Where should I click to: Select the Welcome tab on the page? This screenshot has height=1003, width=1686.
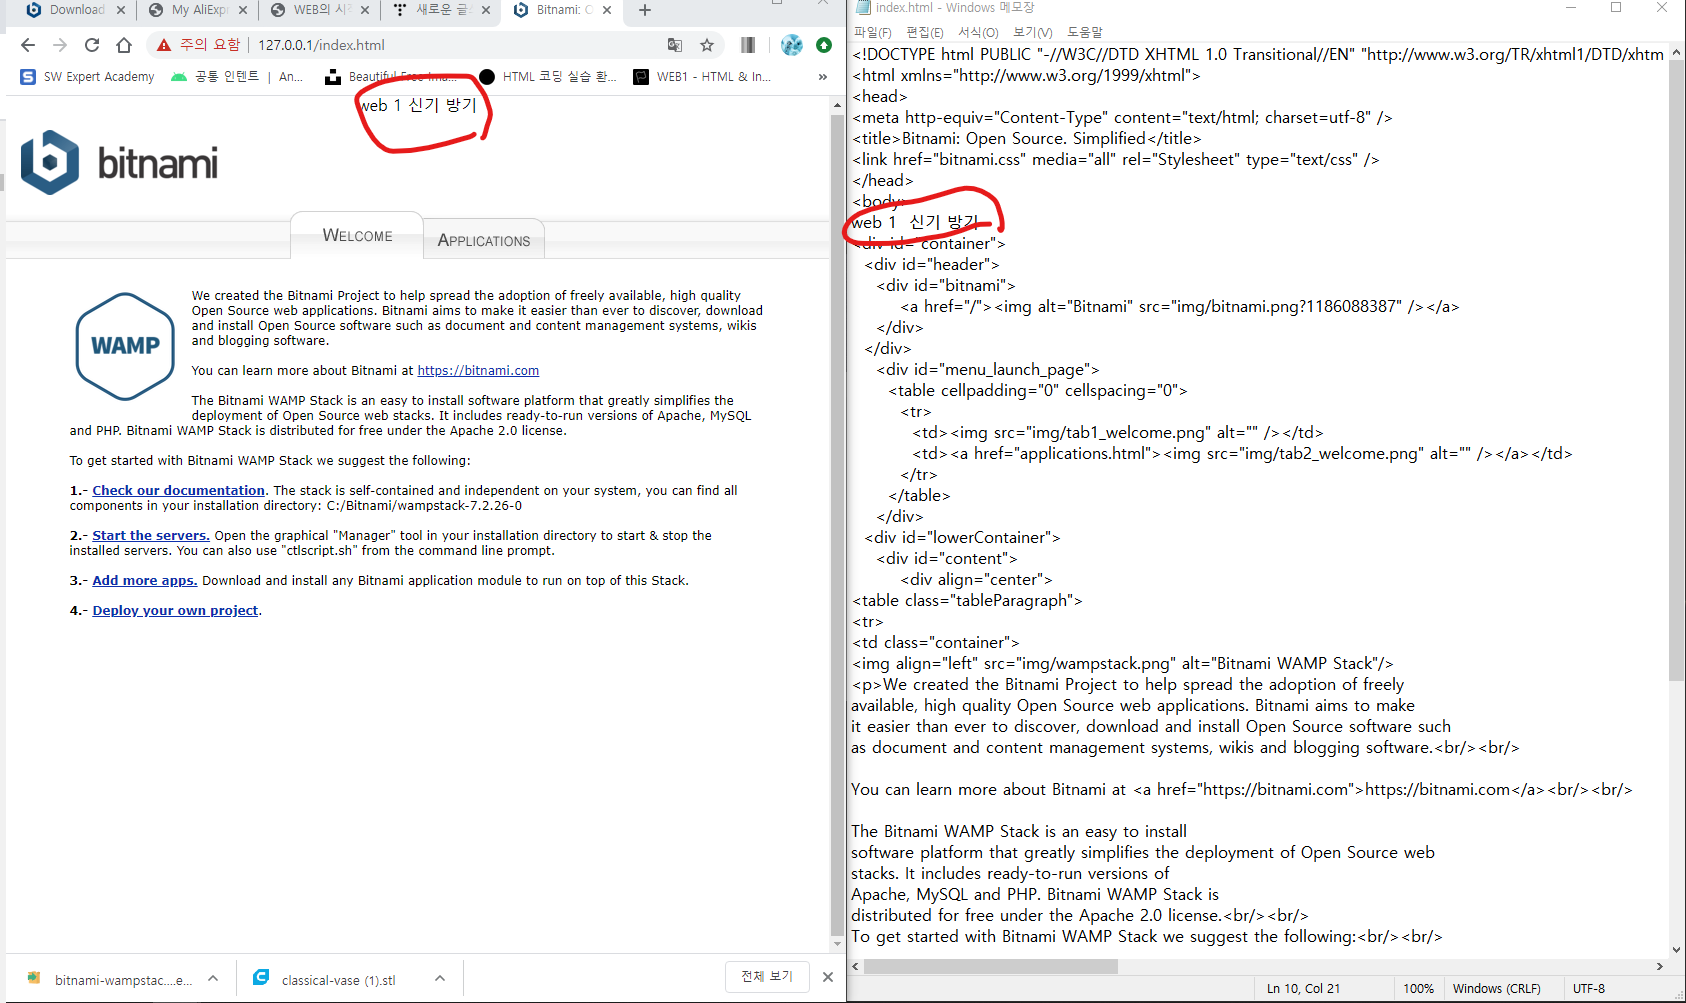(x=357, y=236)
